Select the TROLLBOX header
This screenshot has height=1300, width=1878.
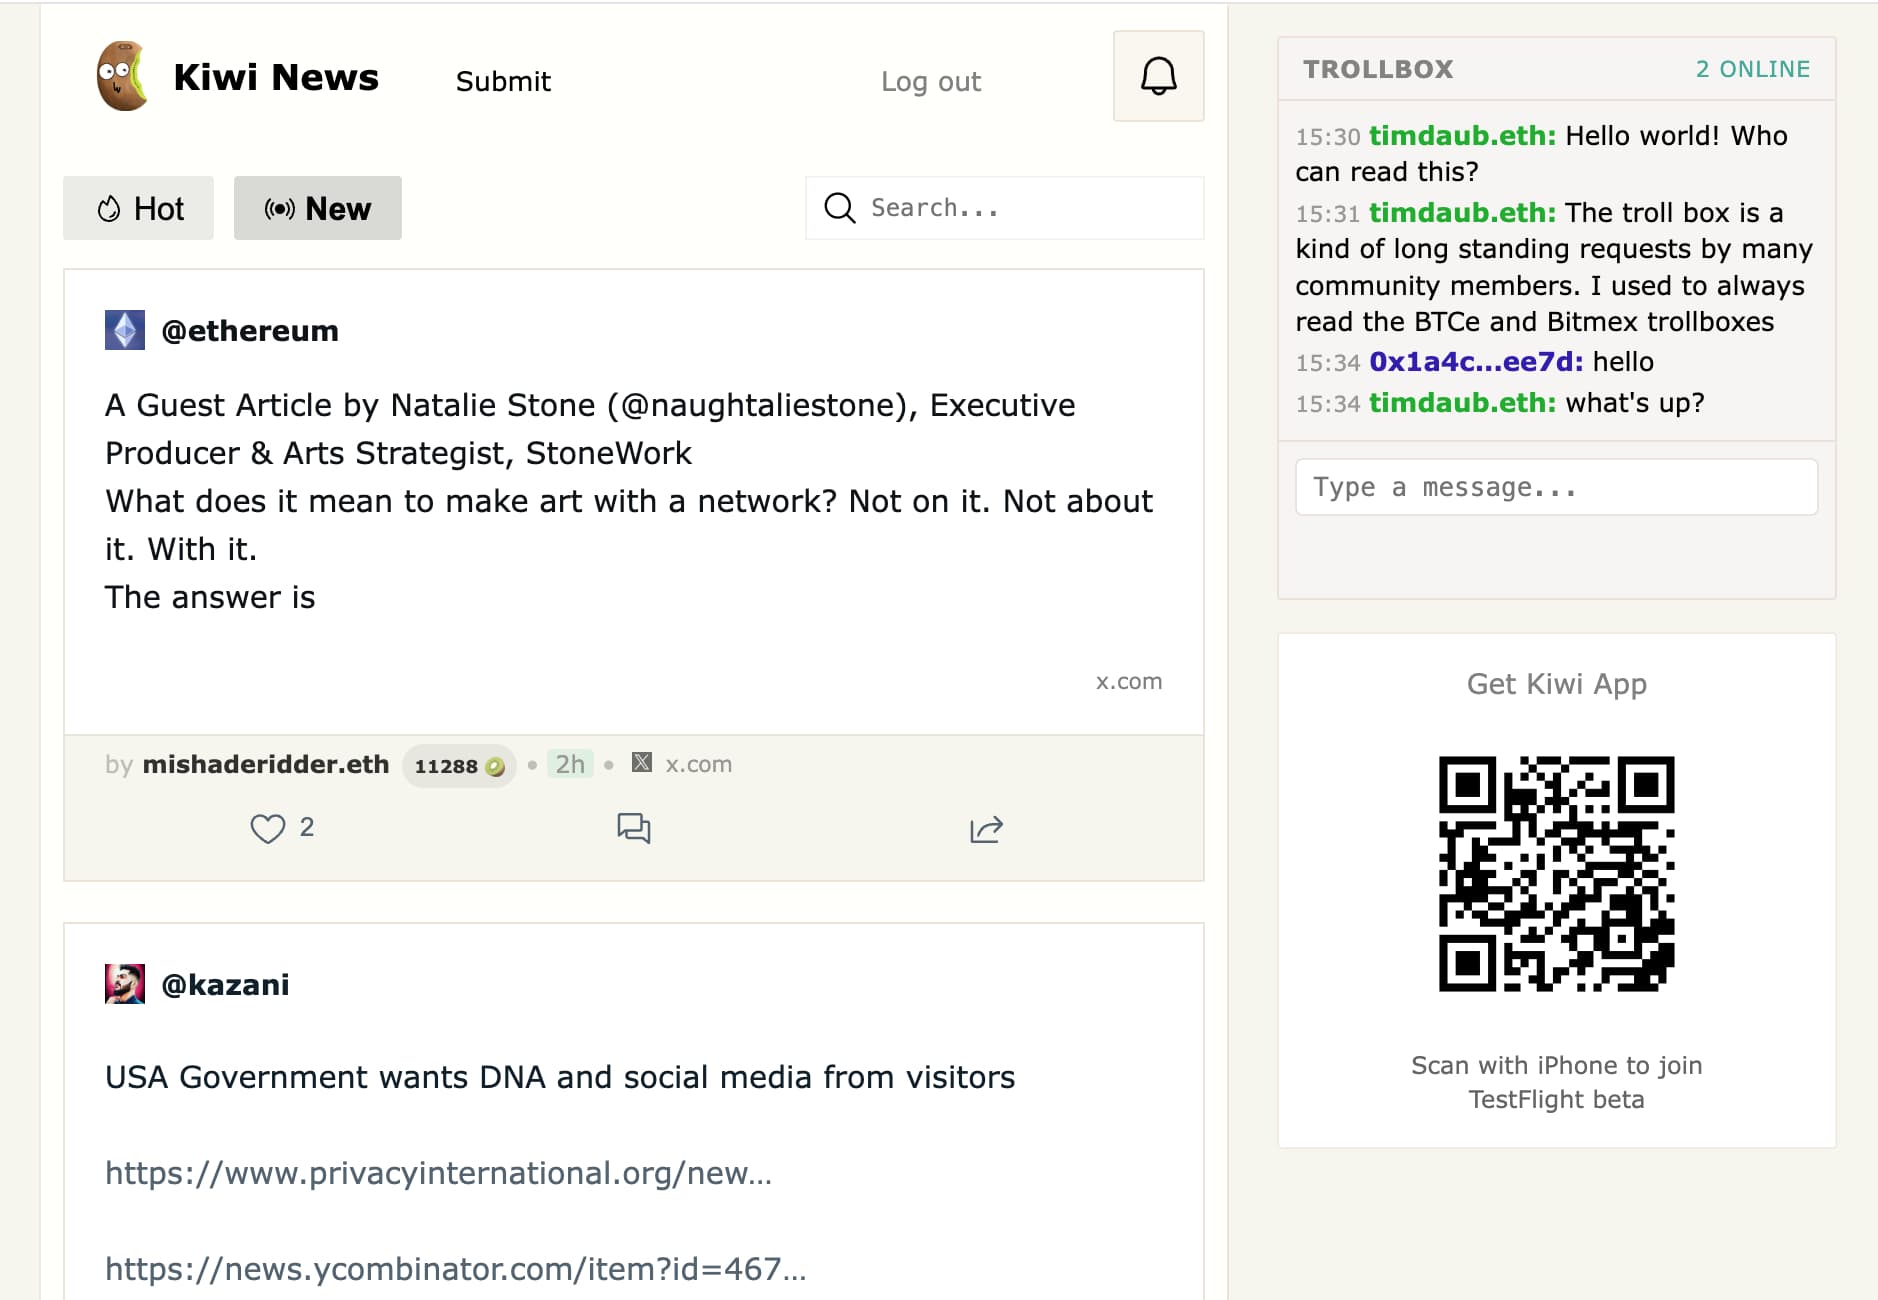point(1379,68)
